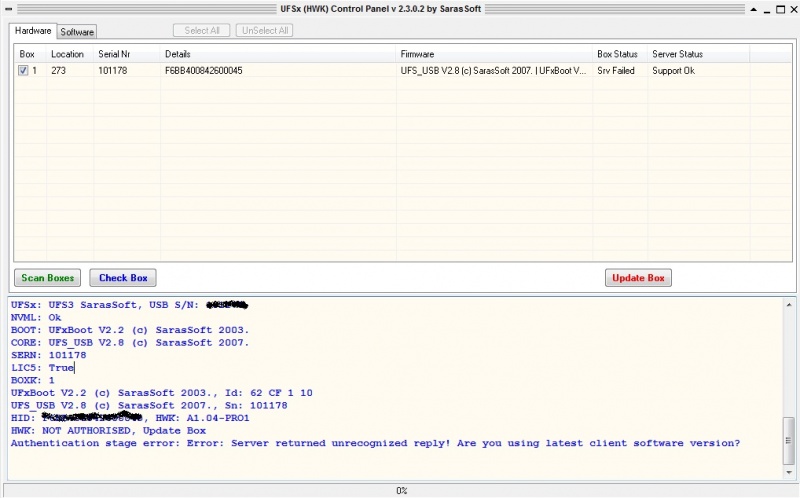Click the UnSelect All button
800x498 pixels.
point(264,31)
